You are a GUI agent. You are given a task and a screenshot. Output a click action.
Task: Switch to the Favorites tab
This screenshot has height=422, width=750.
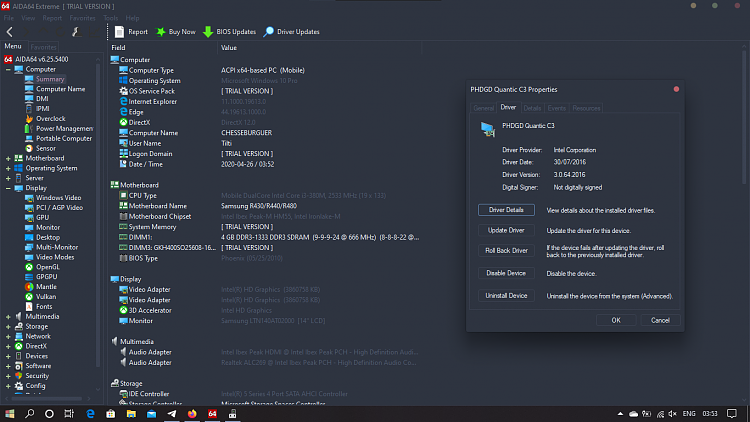[43, 47]
